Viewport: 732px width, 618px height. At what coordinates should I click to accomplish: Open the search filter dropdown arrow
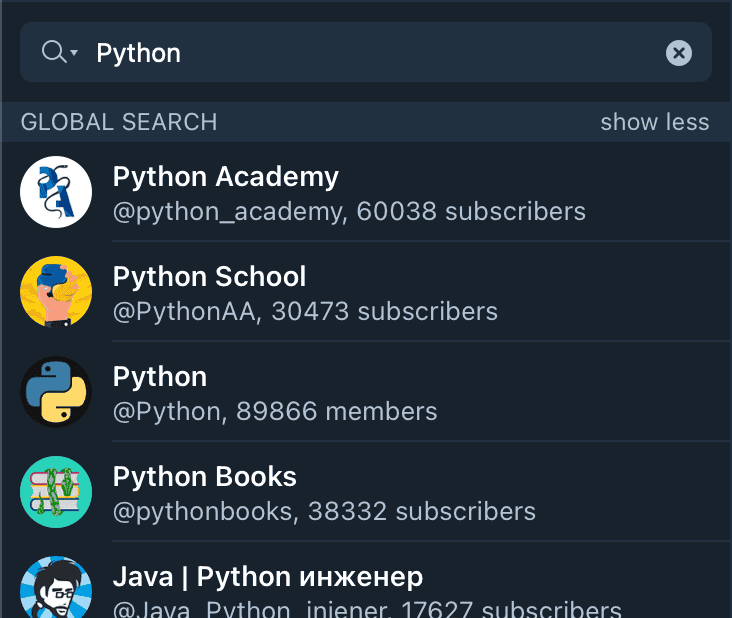pos(74,54)
